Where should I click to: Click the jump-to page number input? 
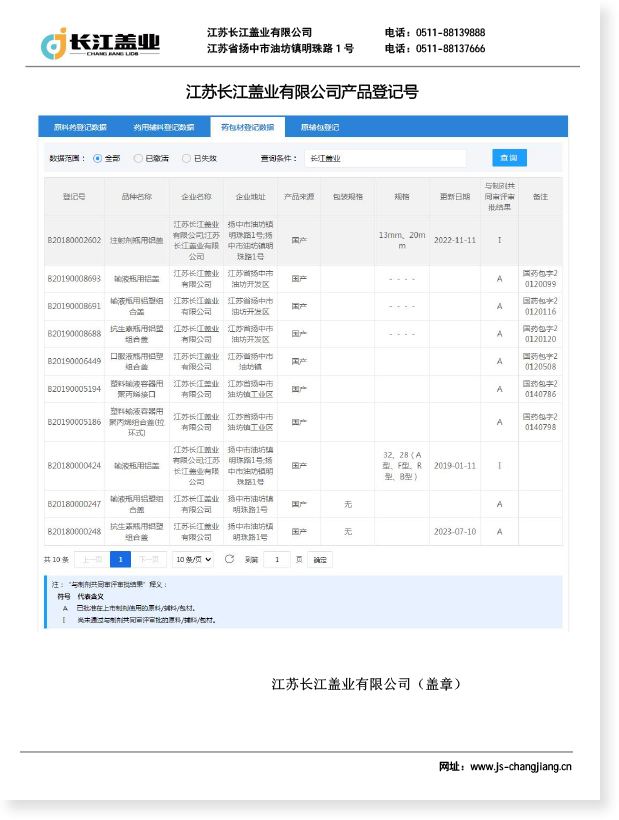(277, 559)
